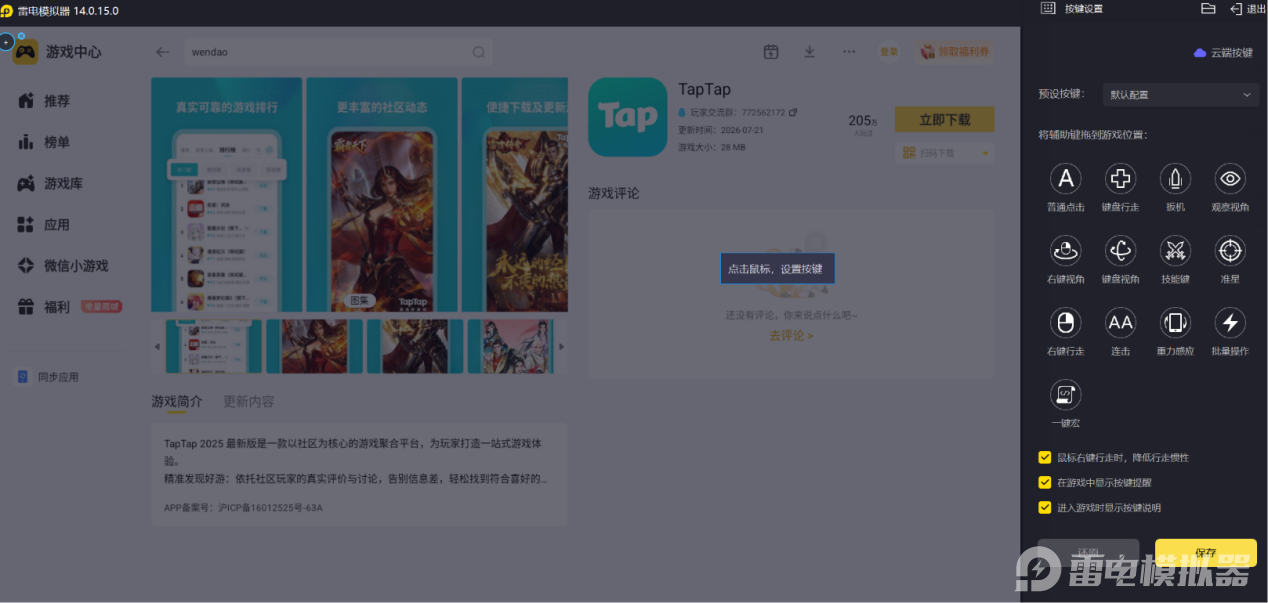Copy the player group number icon
Screen dimensions: 1268x603
[x=793, y=112]
